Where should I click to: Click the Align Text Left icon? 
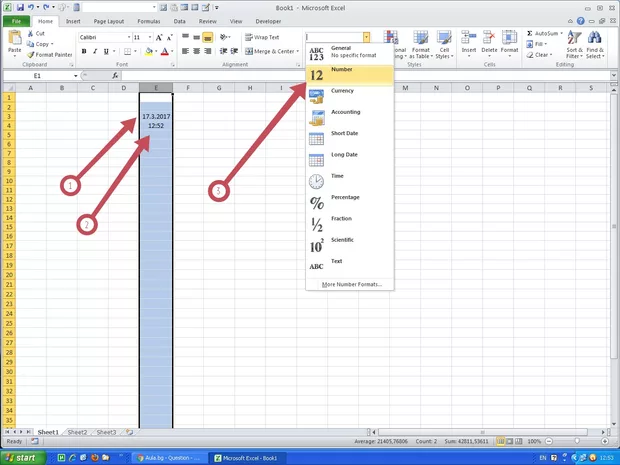(x=185, y=51)
